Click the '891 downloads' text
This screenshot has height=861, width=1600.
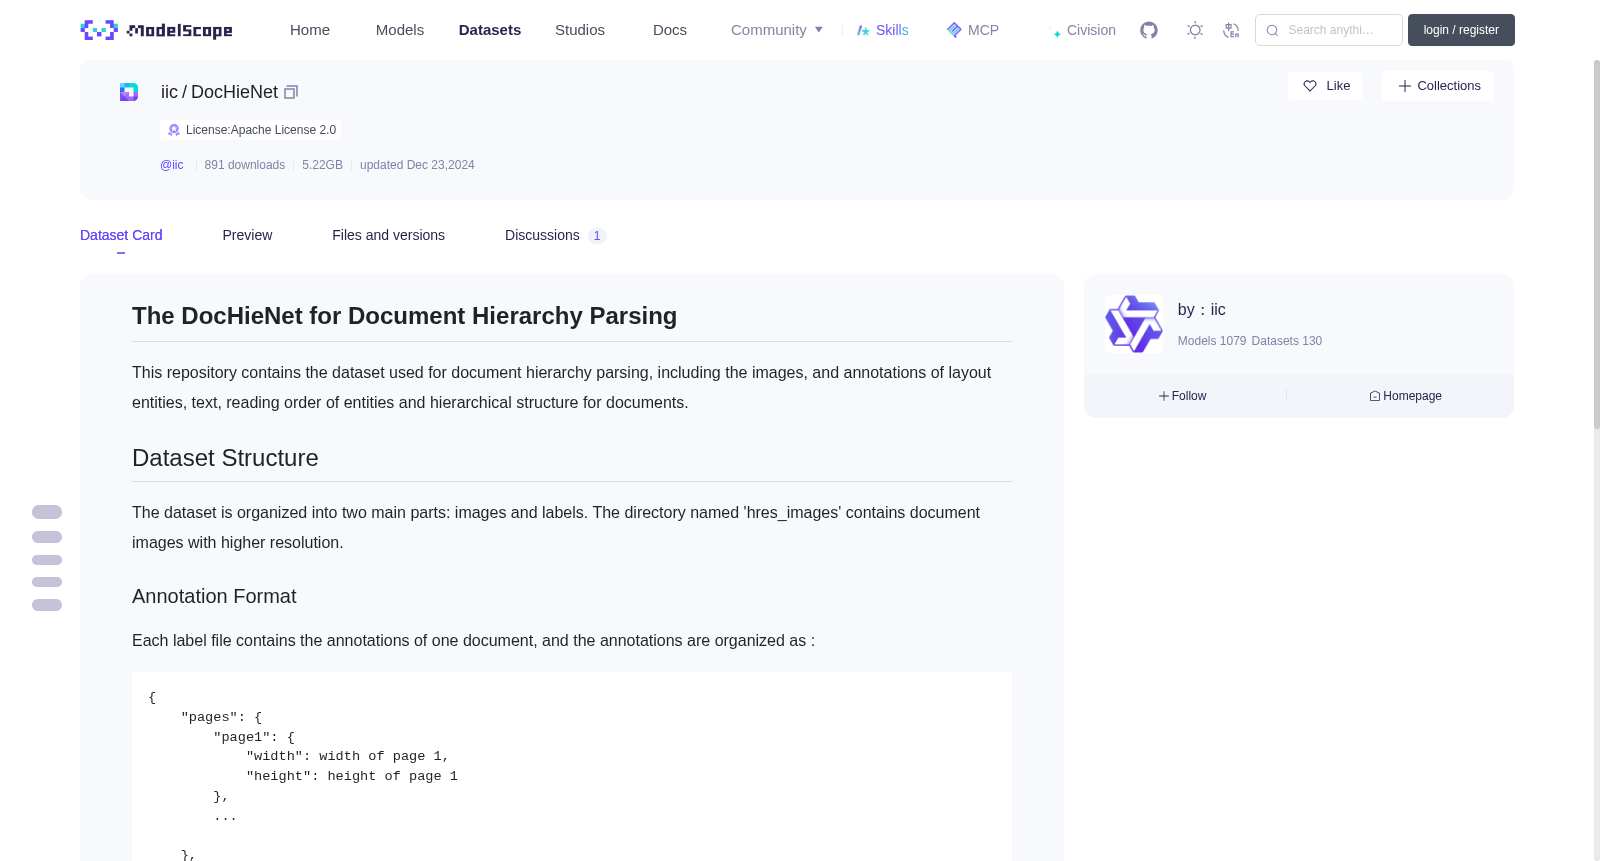[245, 165]
